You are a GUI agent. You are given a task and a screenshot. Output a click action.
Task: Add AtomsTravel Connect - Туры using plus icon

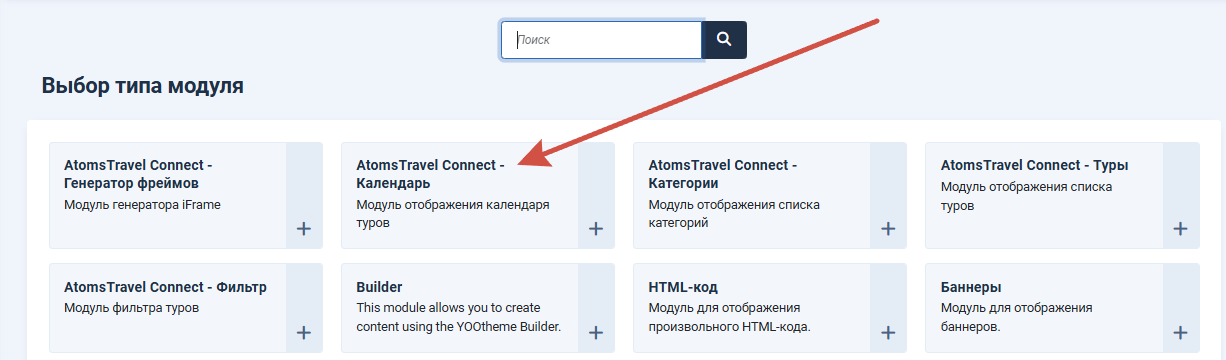click(1180, 228)
